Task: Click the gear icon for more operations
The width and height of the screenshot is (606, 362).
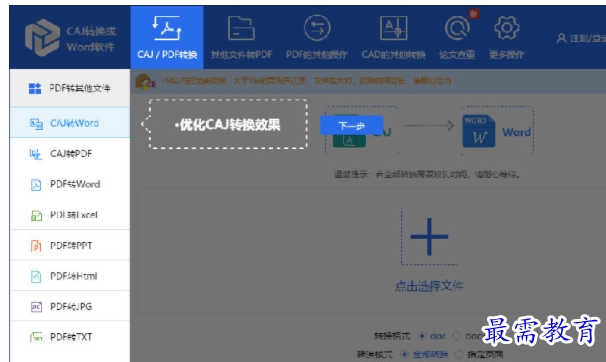Action: pos(507,28)
